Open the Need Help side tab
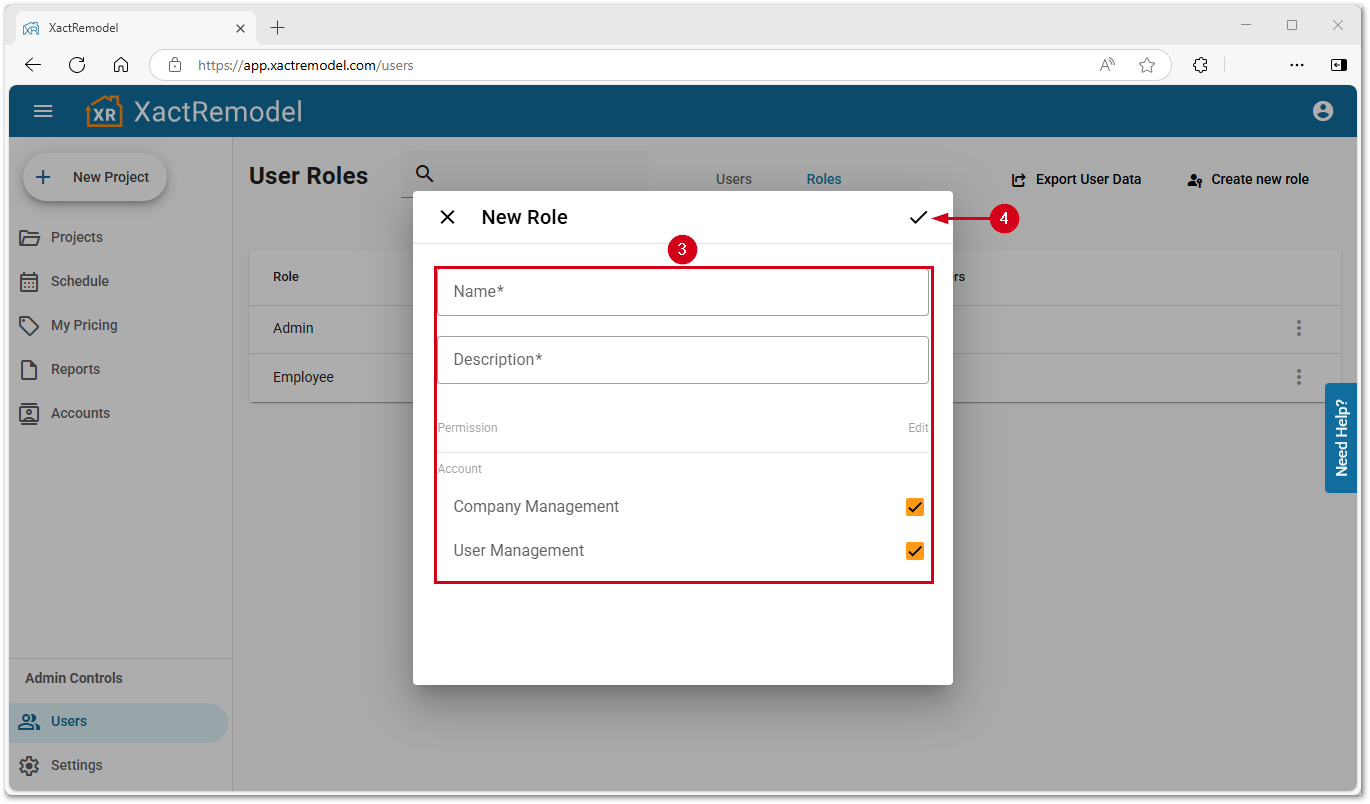Viewport: 1370px width, 804px height. [x=1340, y=438]
